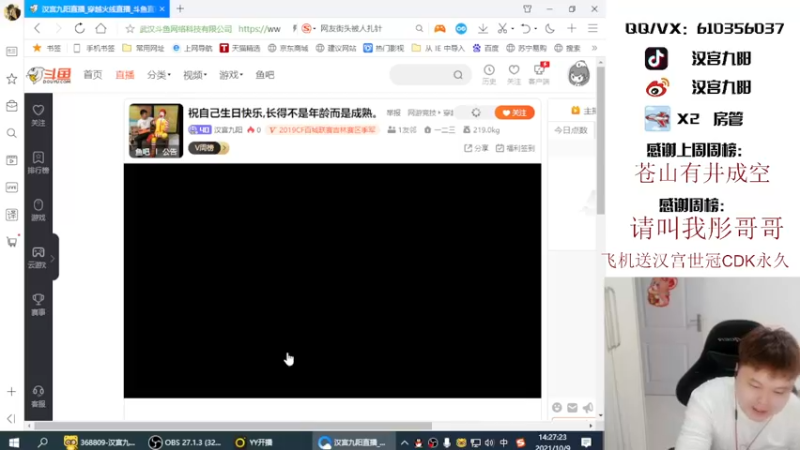This screenshot has height=450, width=800.
Task: Open Douyu watch history (历史)
Action: pyautogui.click(x=489, y=74)
